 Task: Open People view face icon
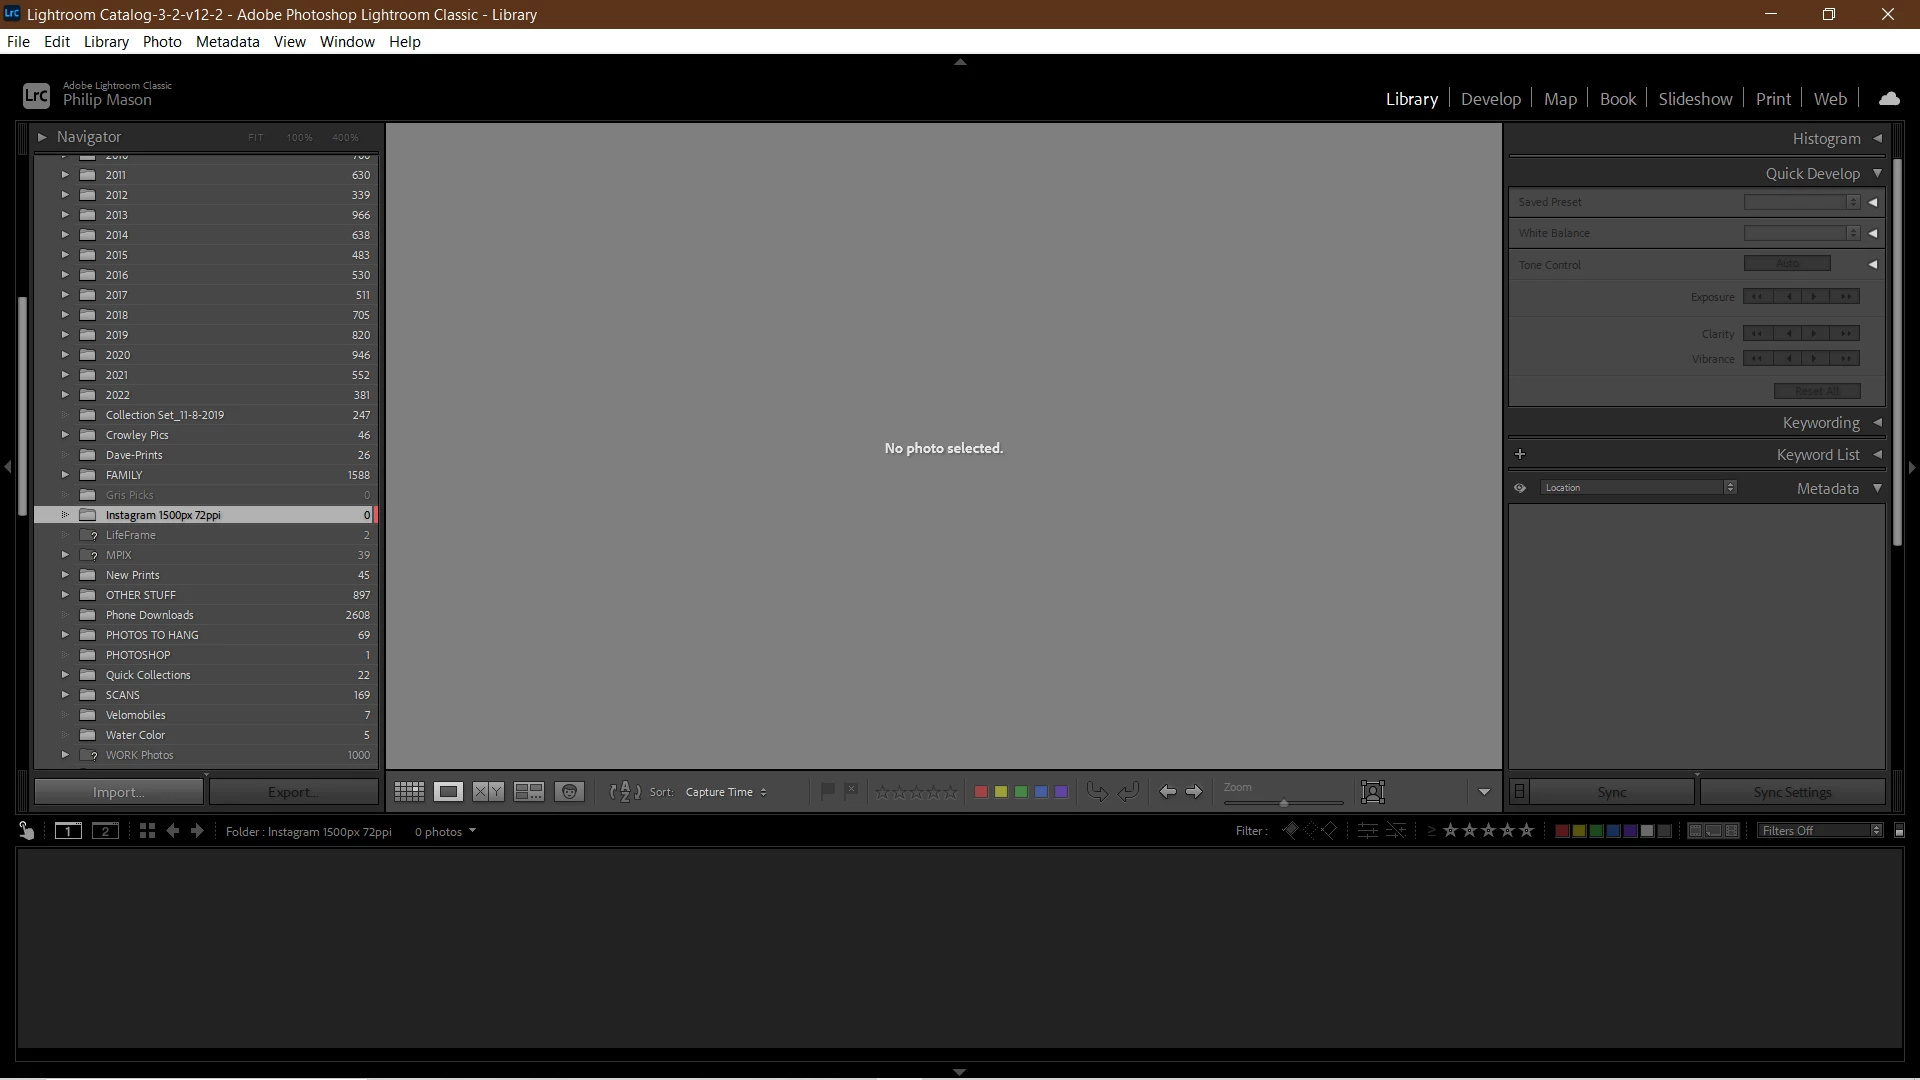point(569,792)
